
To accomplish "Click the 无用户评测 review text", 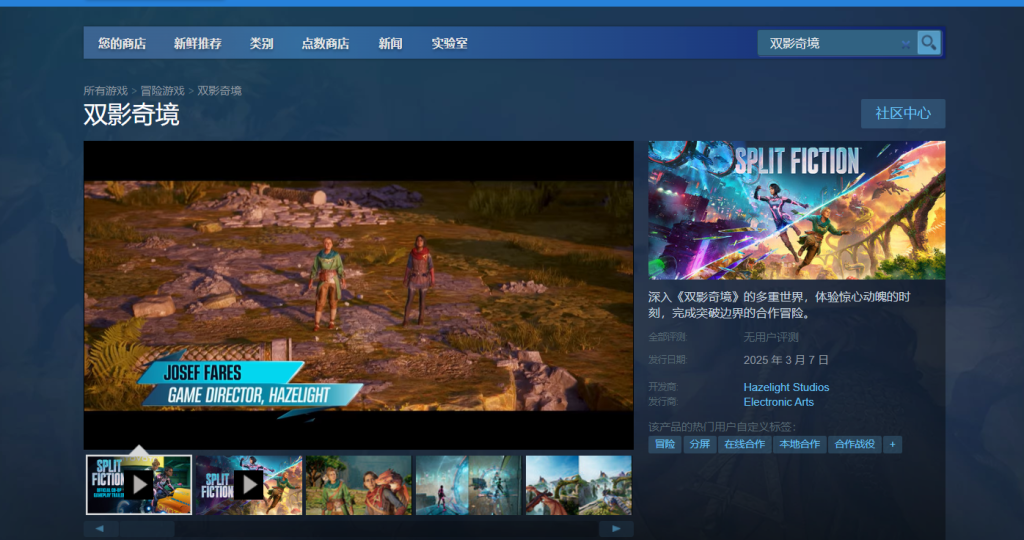I will pos(771,337).
